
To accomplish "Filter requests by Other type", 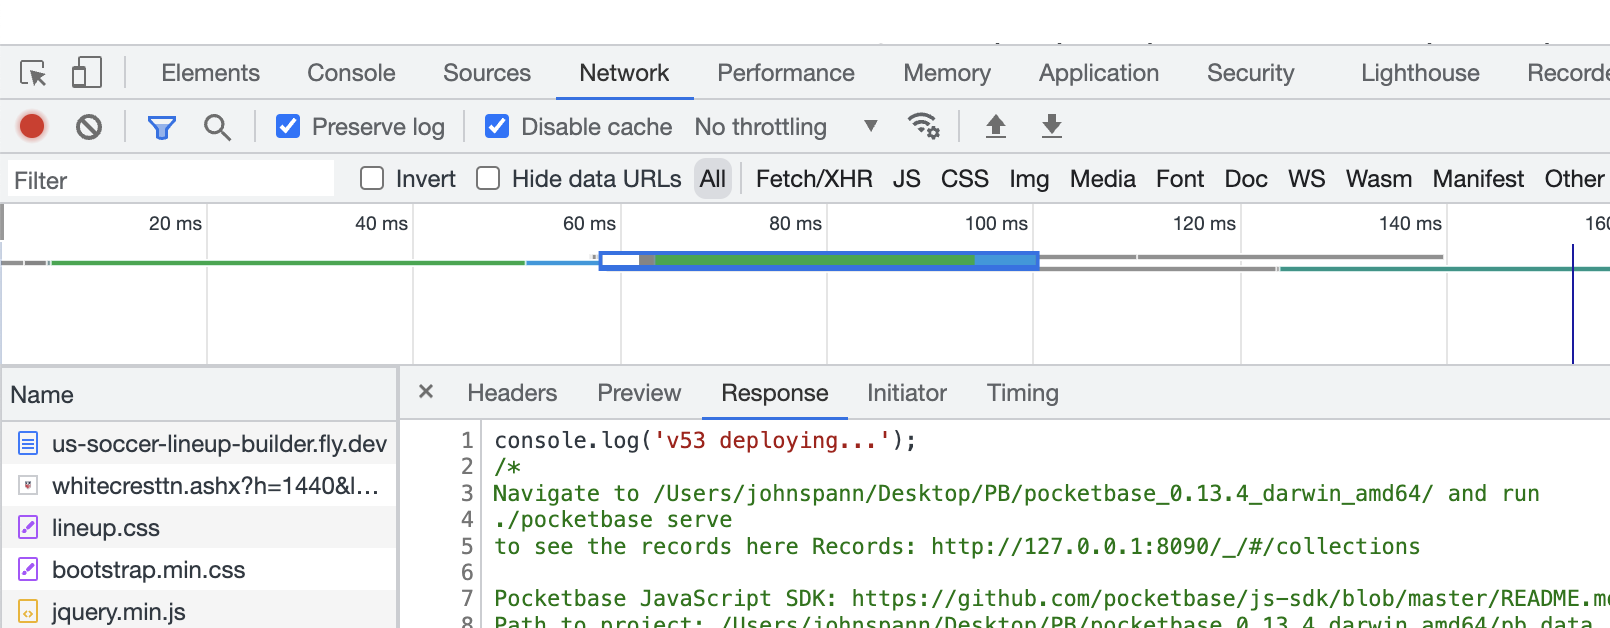I will 1574,179.
